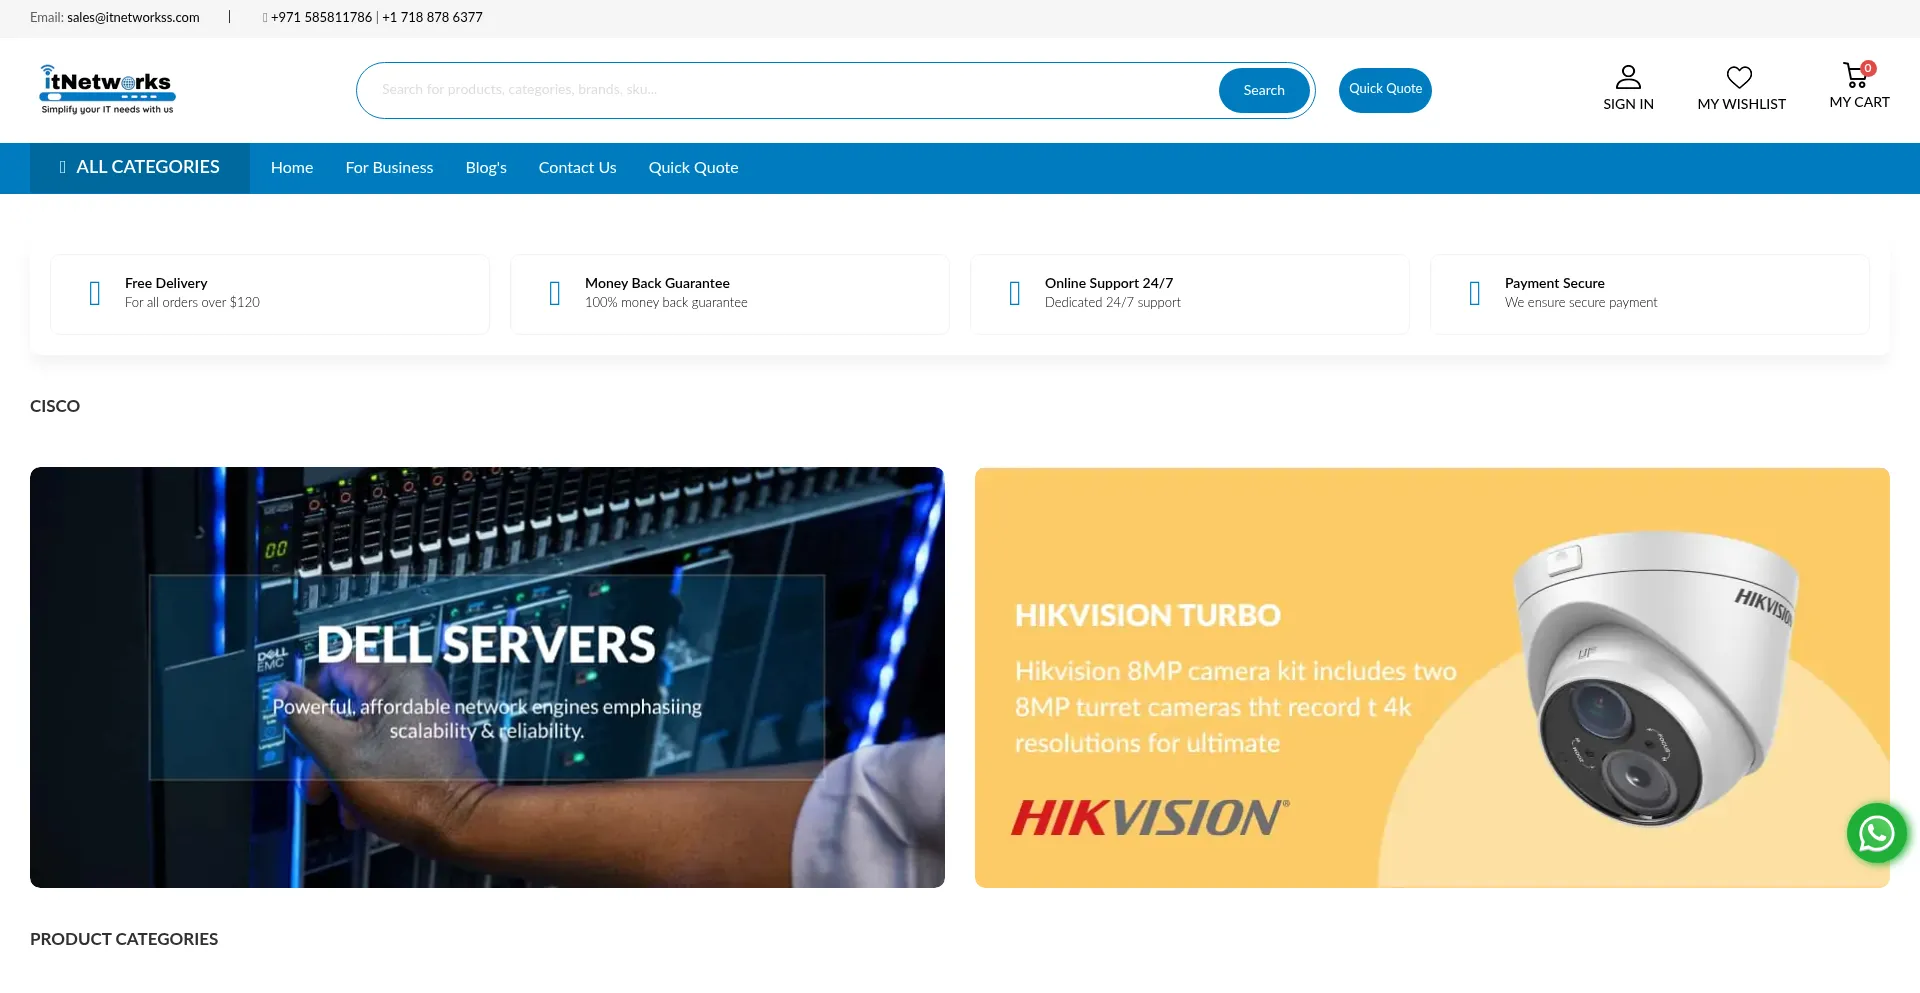Click the itNetworks logo
1920x993 pixels.
pyautogui.click(x=107, y=90)
